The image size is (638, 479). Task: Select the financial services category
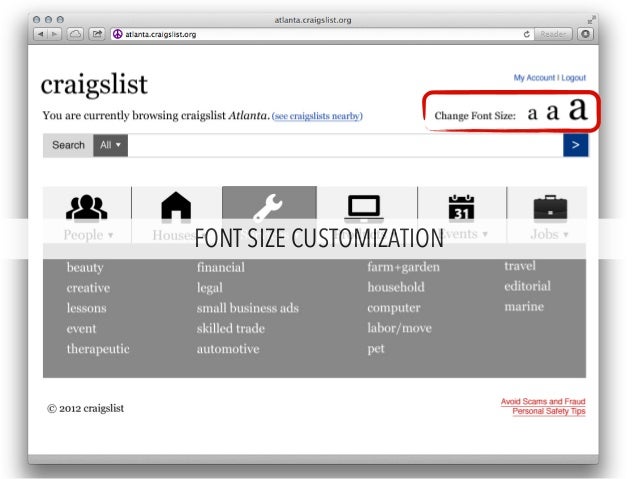(221, 267)
